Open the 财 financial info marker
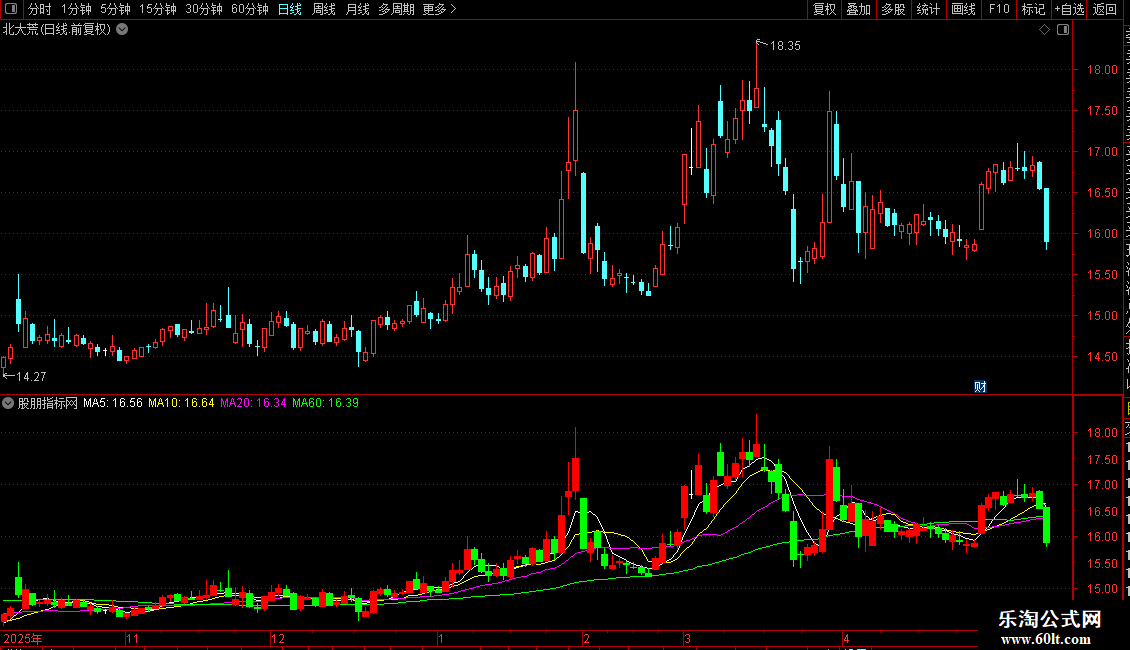The image size is (1130, 650). coord(980,387)
